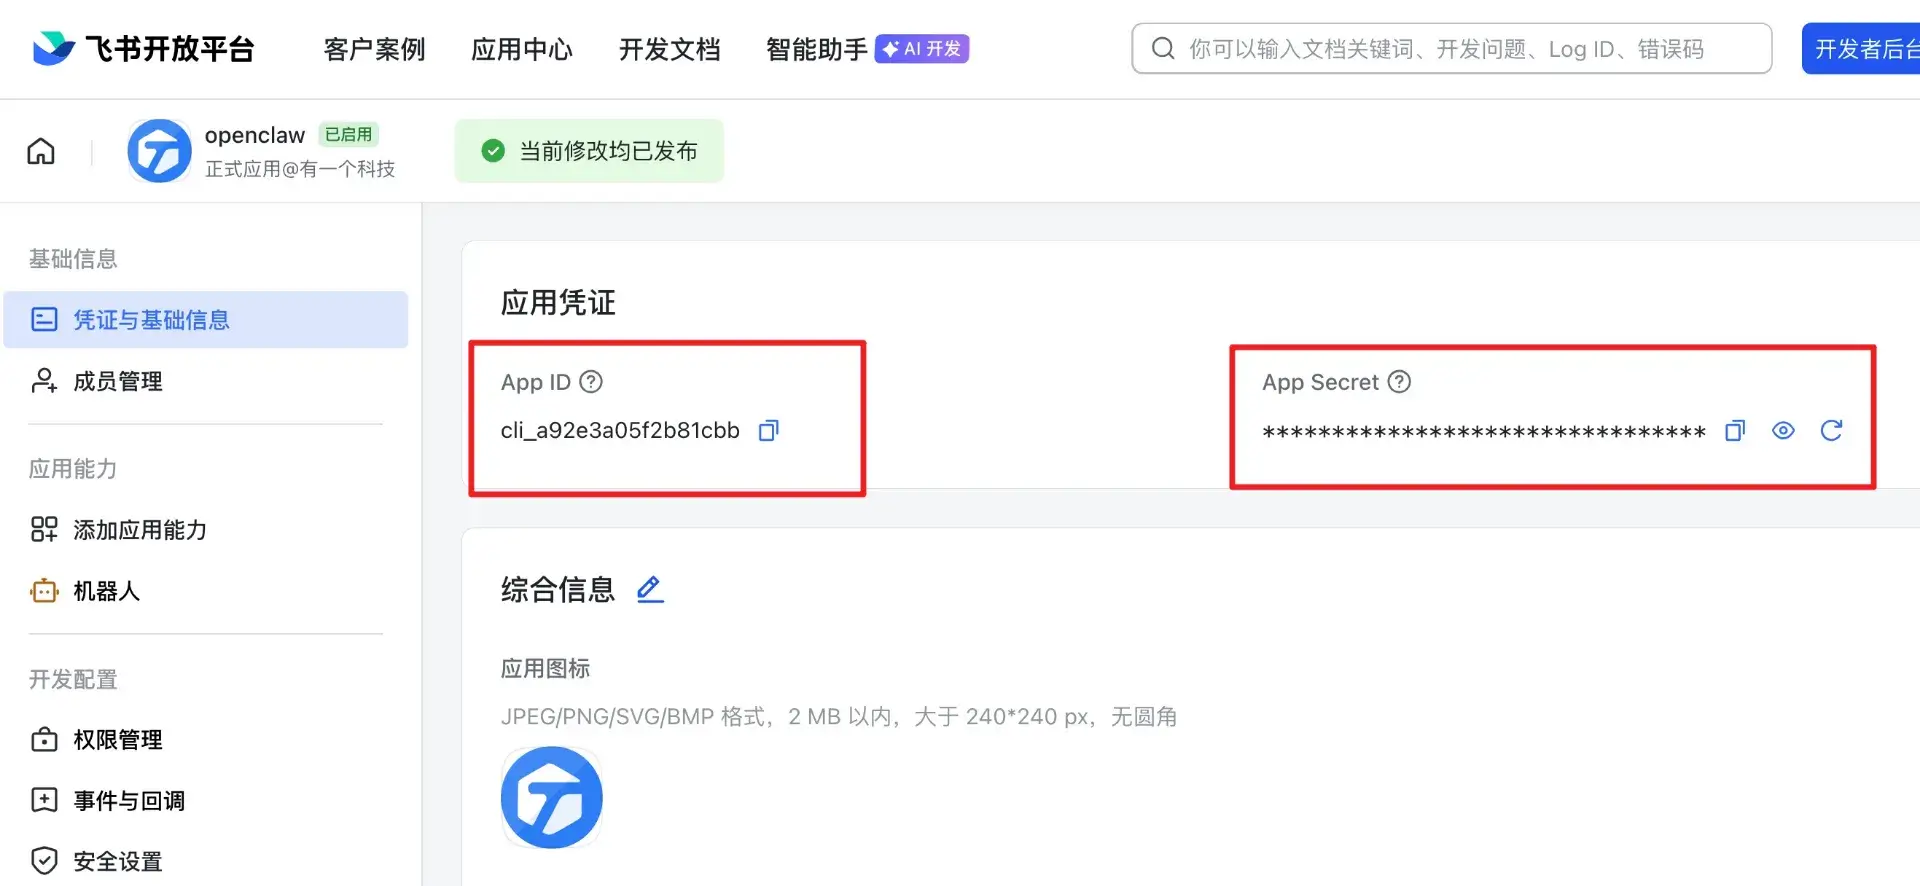Click the app icon thumbnail under 应用图标

pos(552,798)
